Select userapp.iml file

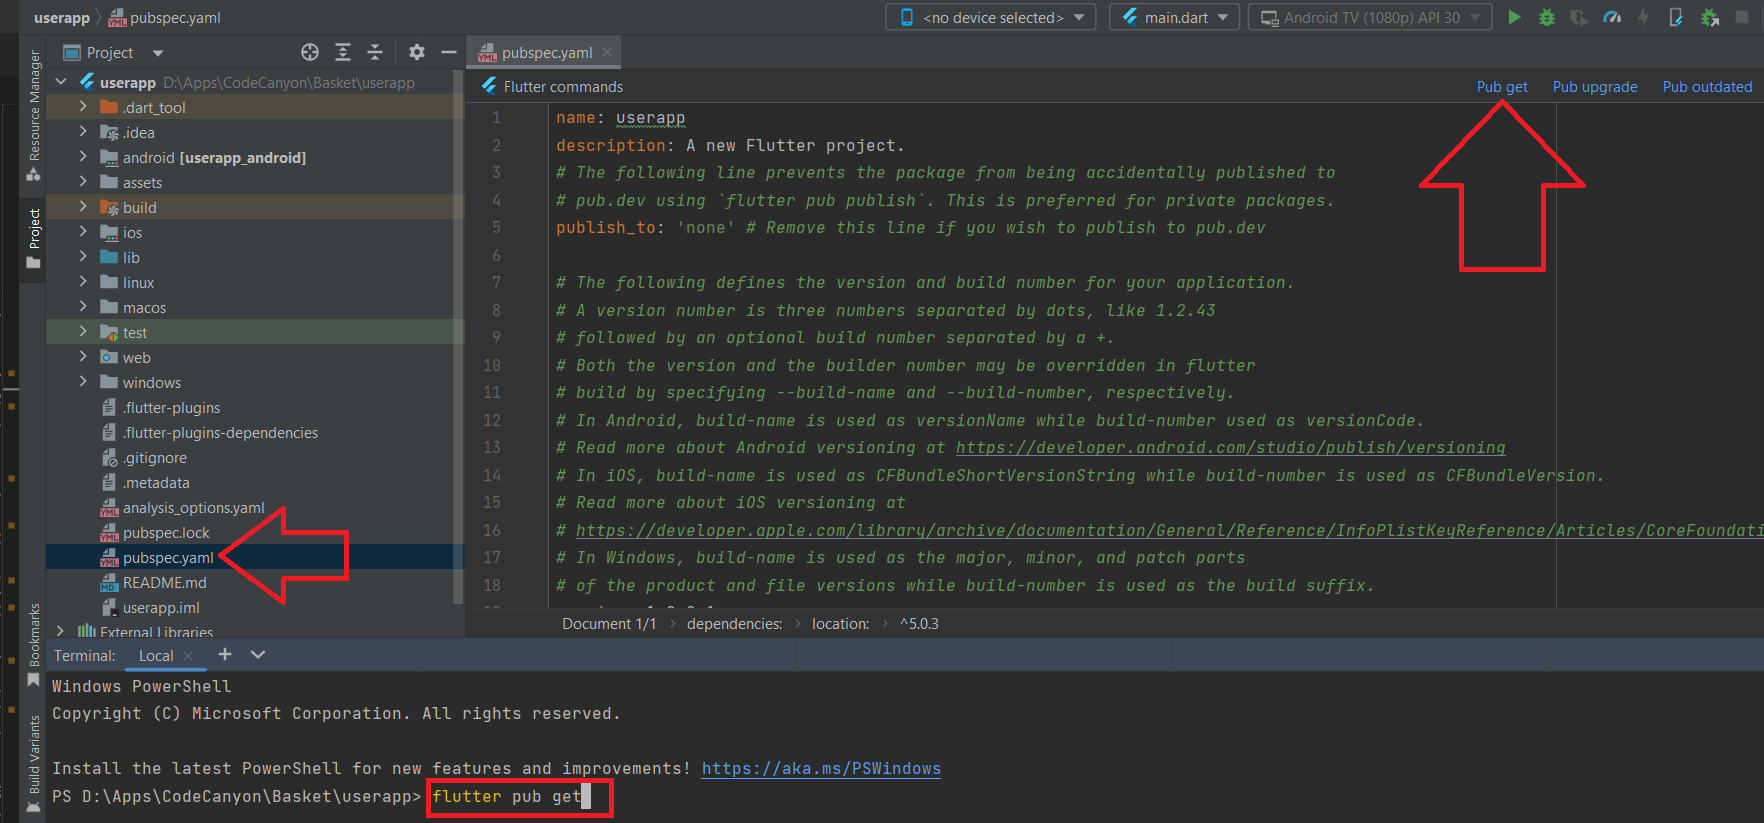(x=161, y=607)
